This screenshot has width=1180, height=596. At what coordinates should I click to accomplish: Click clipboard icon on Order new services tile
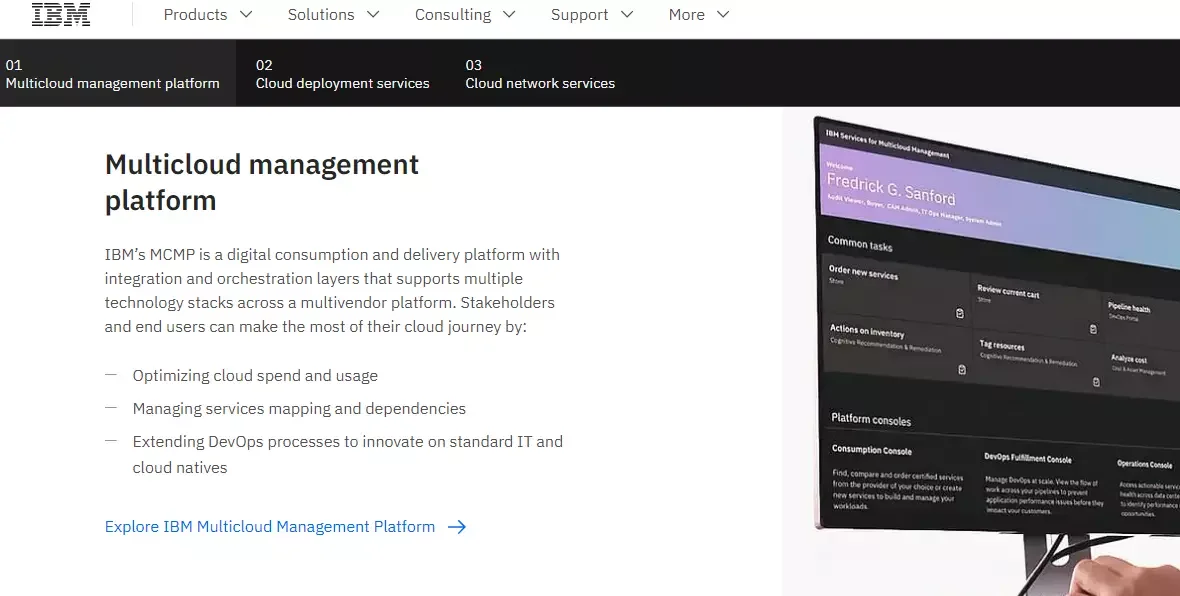[x=960, y=313]
